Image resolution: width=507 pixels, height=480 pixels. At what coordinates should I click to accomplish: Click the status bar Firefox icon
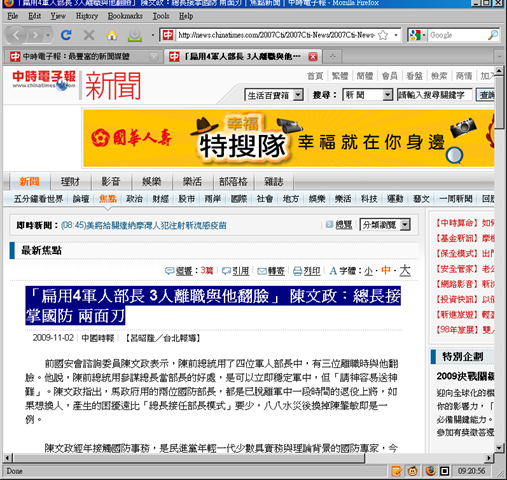point(430,471)
